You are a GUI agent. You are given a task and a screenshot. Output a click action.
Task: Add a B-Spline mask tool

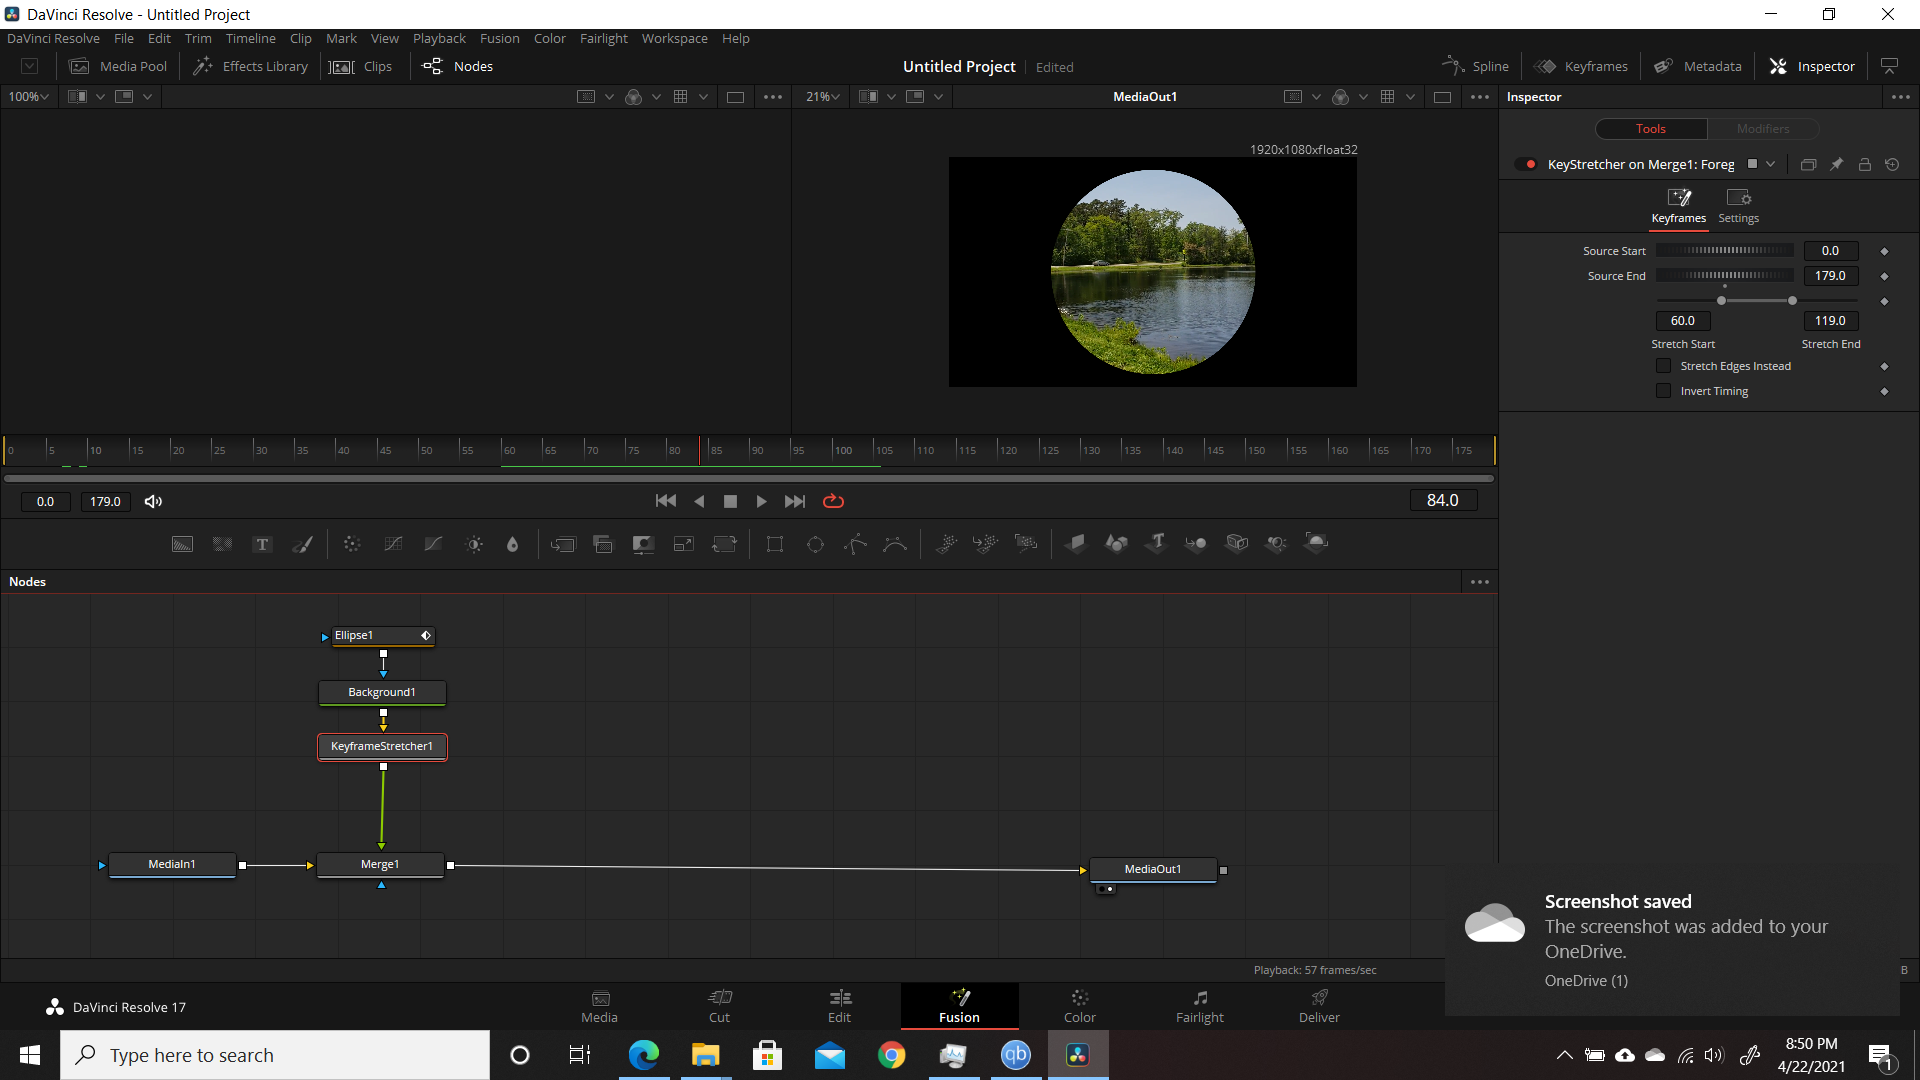pos(895,544)
